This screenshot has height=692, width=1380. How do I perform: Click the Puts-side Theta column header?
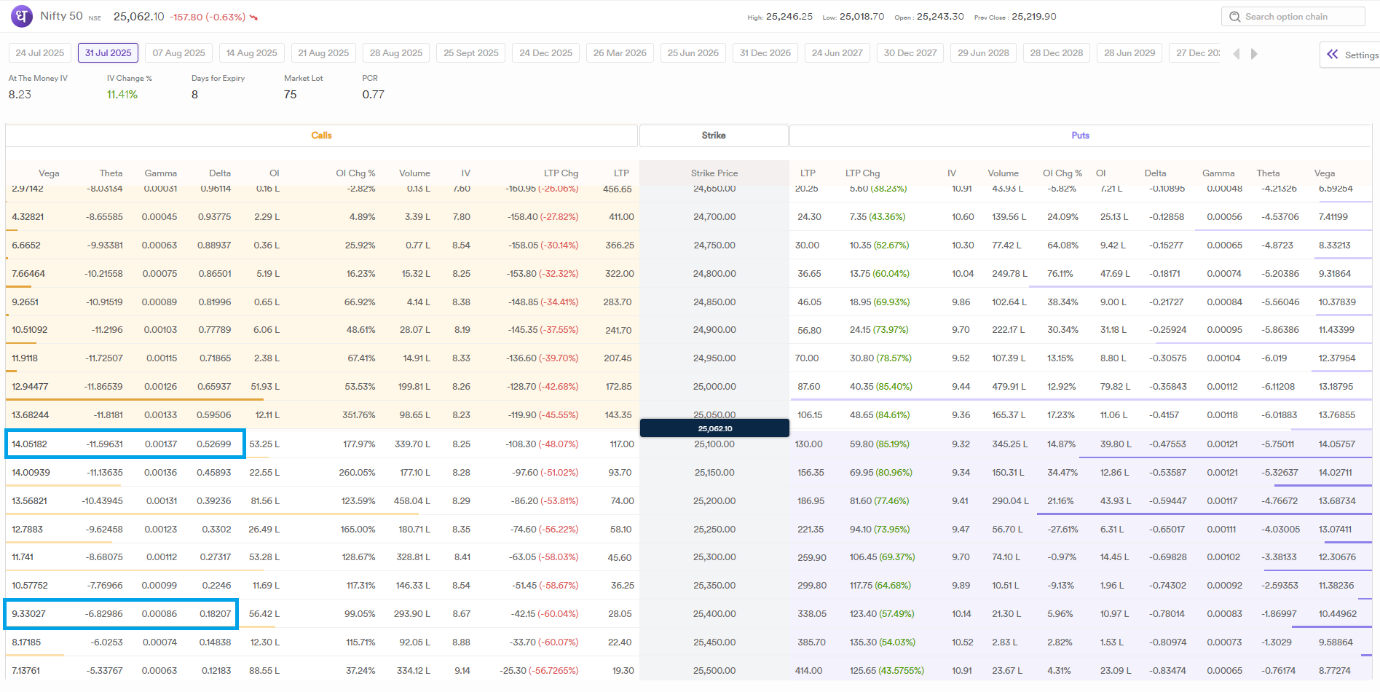pos(1268,173)
